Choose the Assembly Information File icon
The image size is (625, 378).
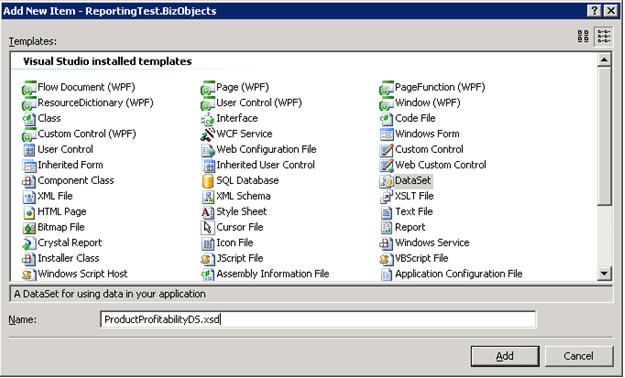[208, 274]
